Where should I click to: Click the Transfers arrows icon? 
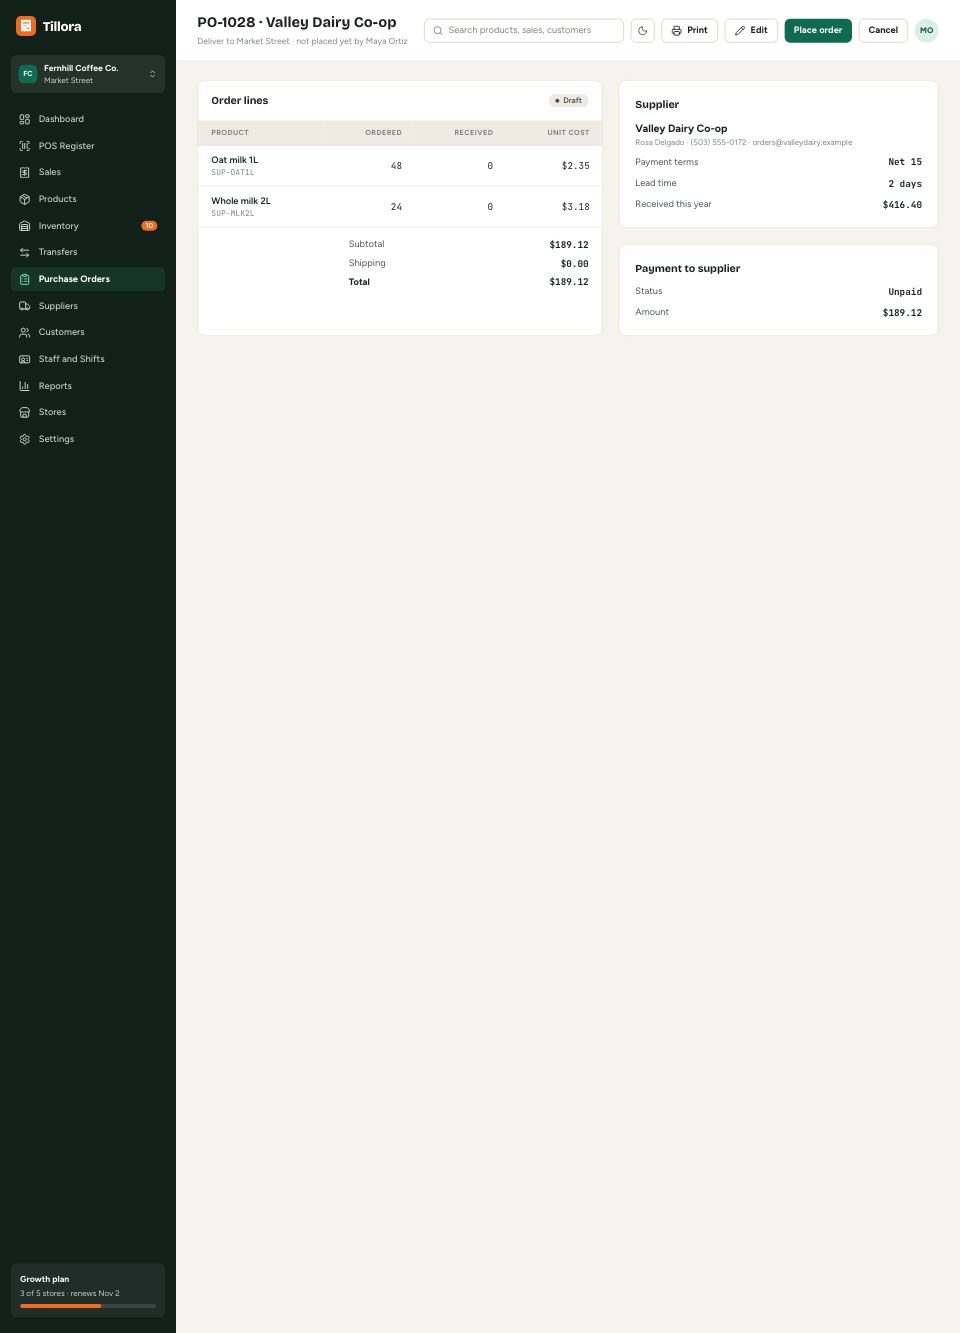(25, 252)
